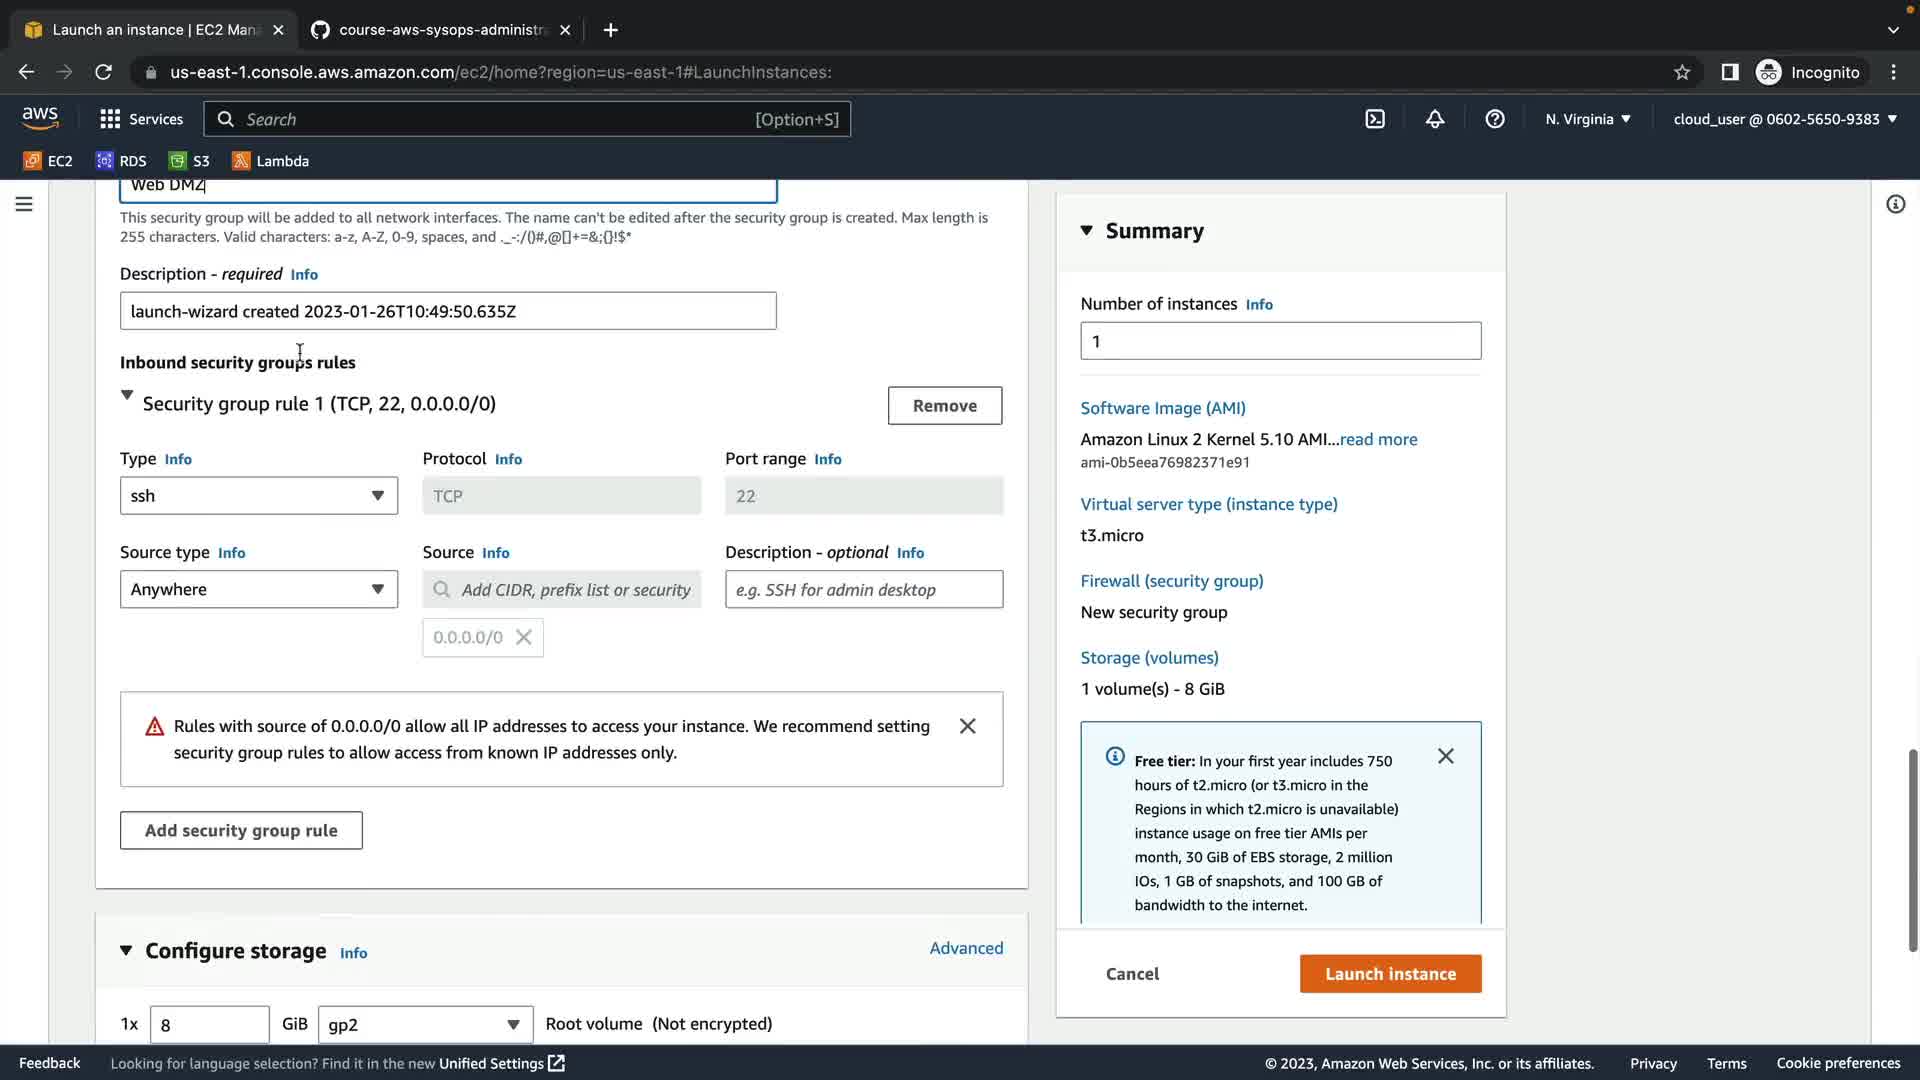The height and width of the screenshot is (1080, 1920).
Task: Dismiss the 0.0.0.0/0 warning alert
Action: pos(967,727)
